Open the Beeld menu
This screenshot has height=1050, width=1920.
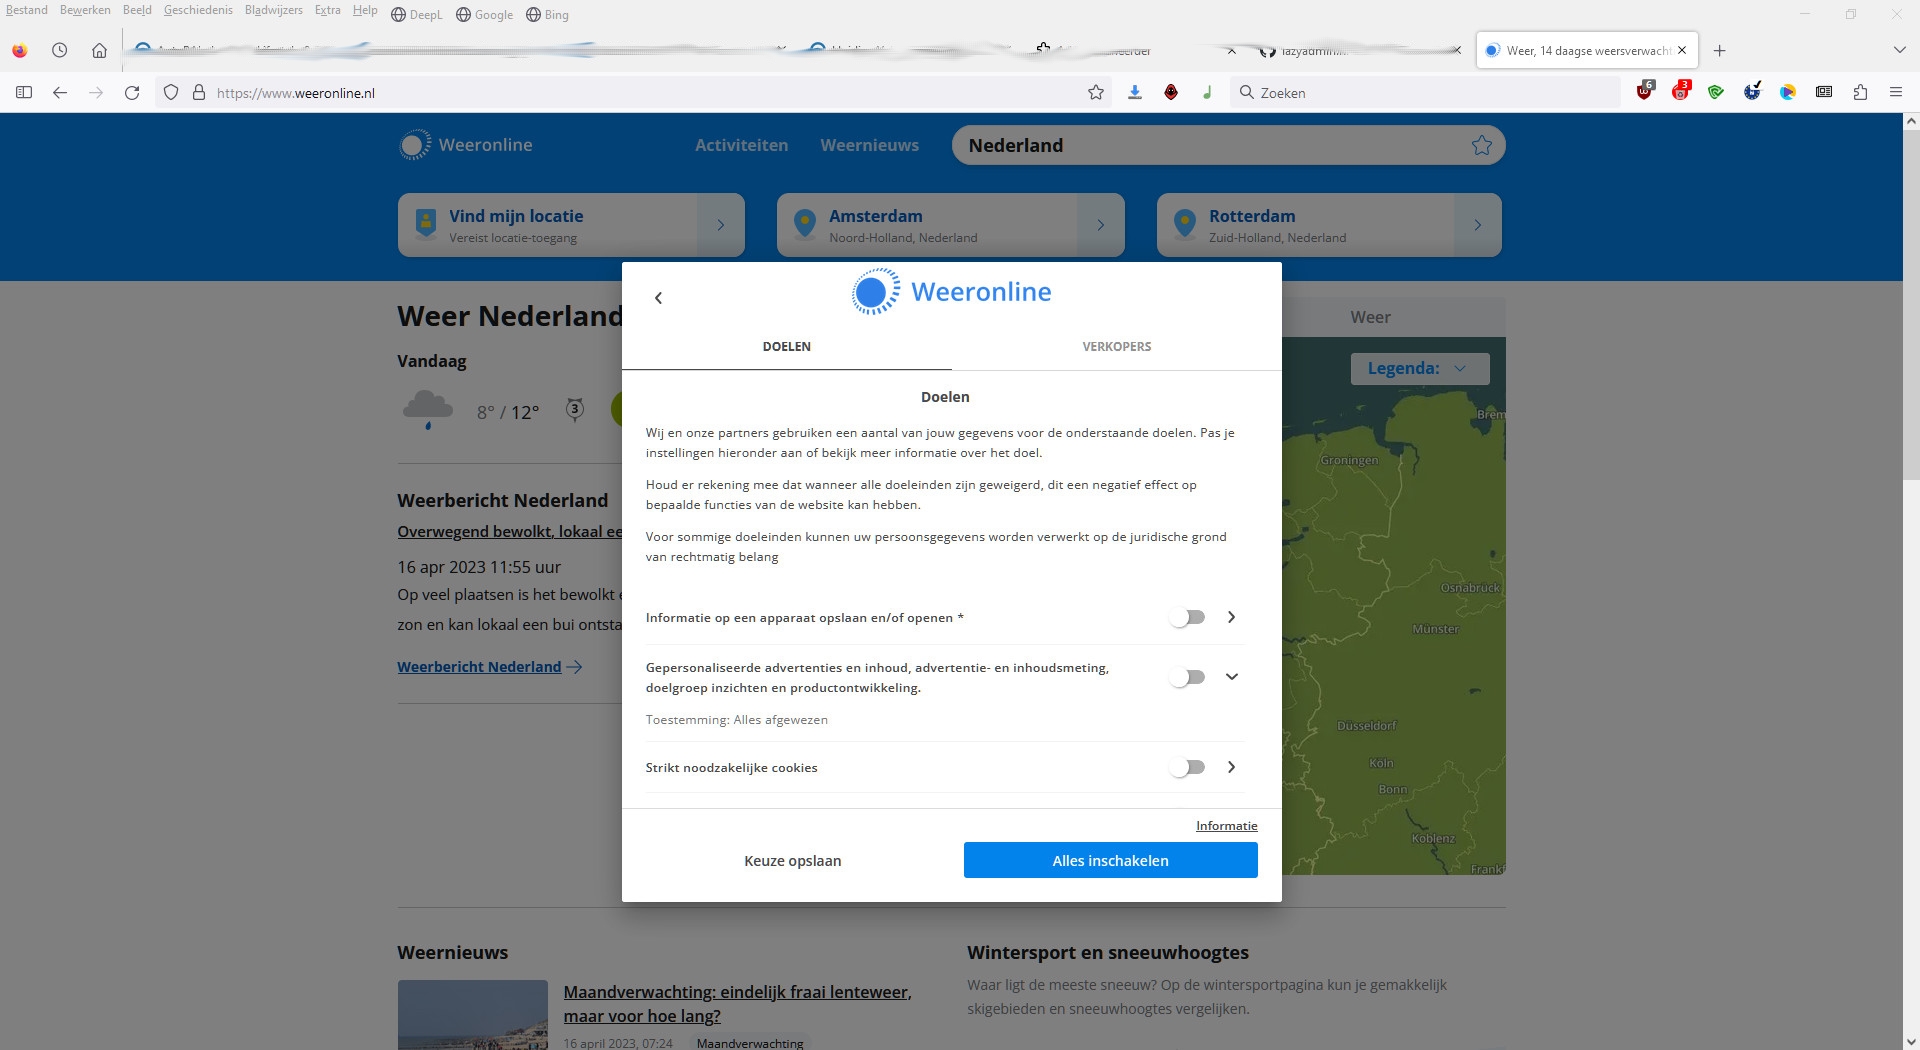(137, 10)
